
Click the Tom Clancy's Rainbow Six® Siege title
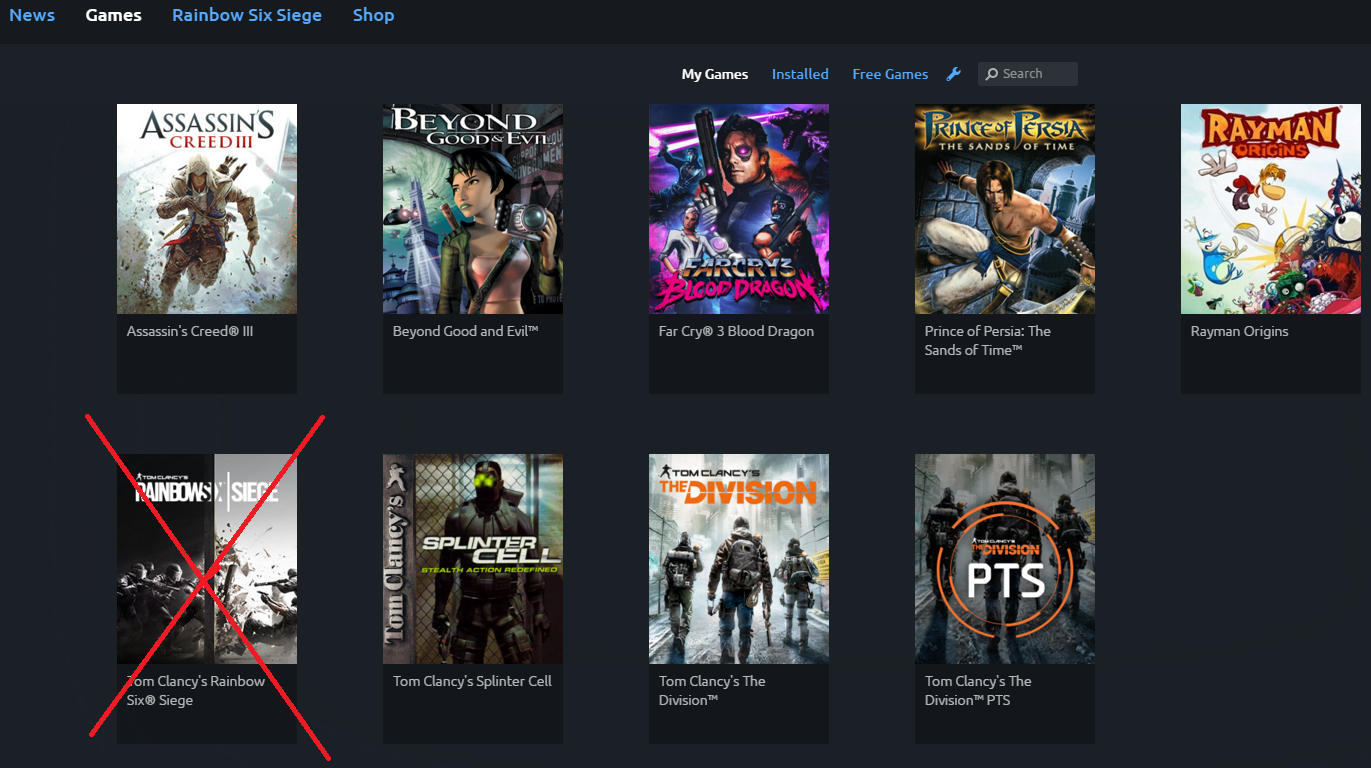click(196, 691)
